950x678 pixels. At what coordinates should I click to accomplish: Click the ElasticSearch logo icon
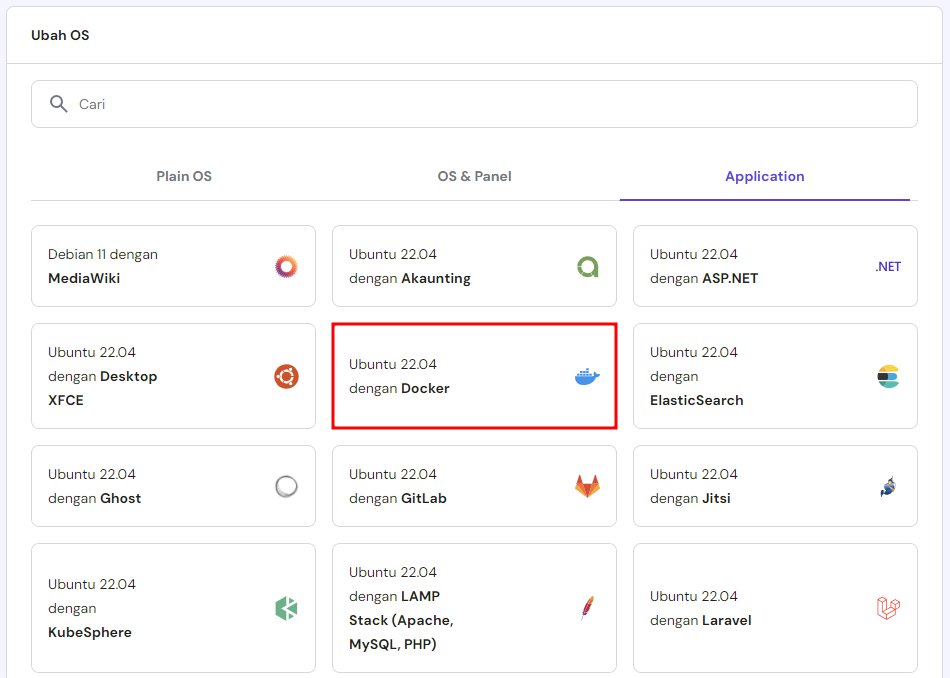pos(888,376)
